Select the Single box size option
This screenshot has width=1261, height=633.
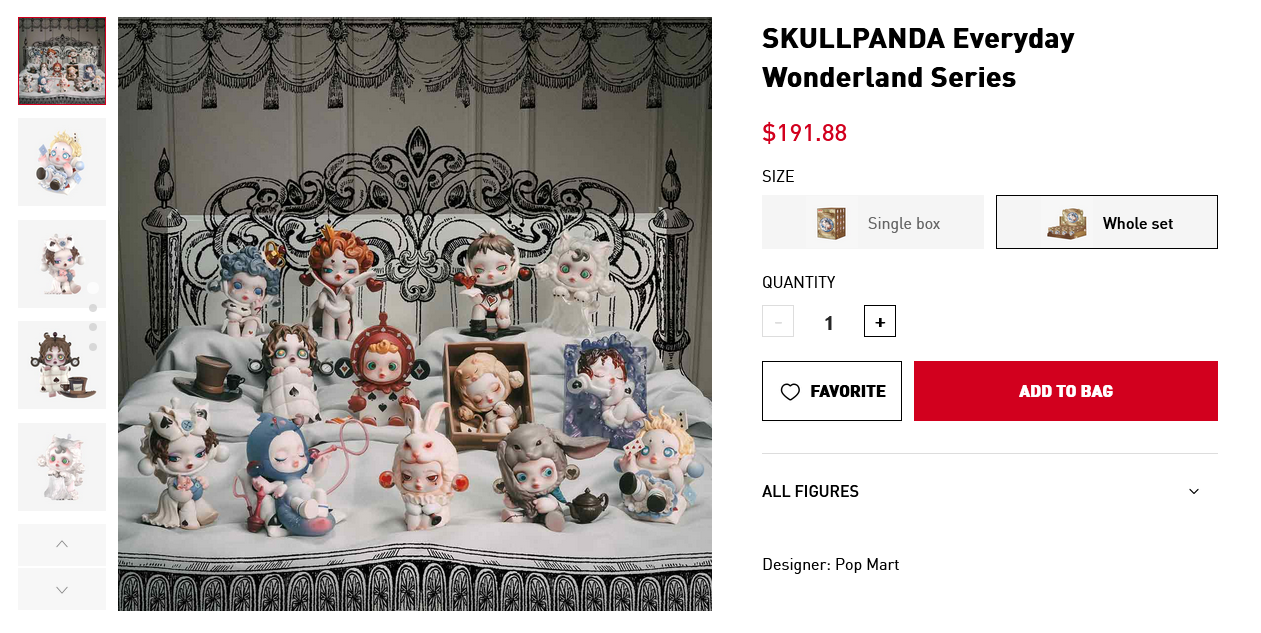[873, 222]
